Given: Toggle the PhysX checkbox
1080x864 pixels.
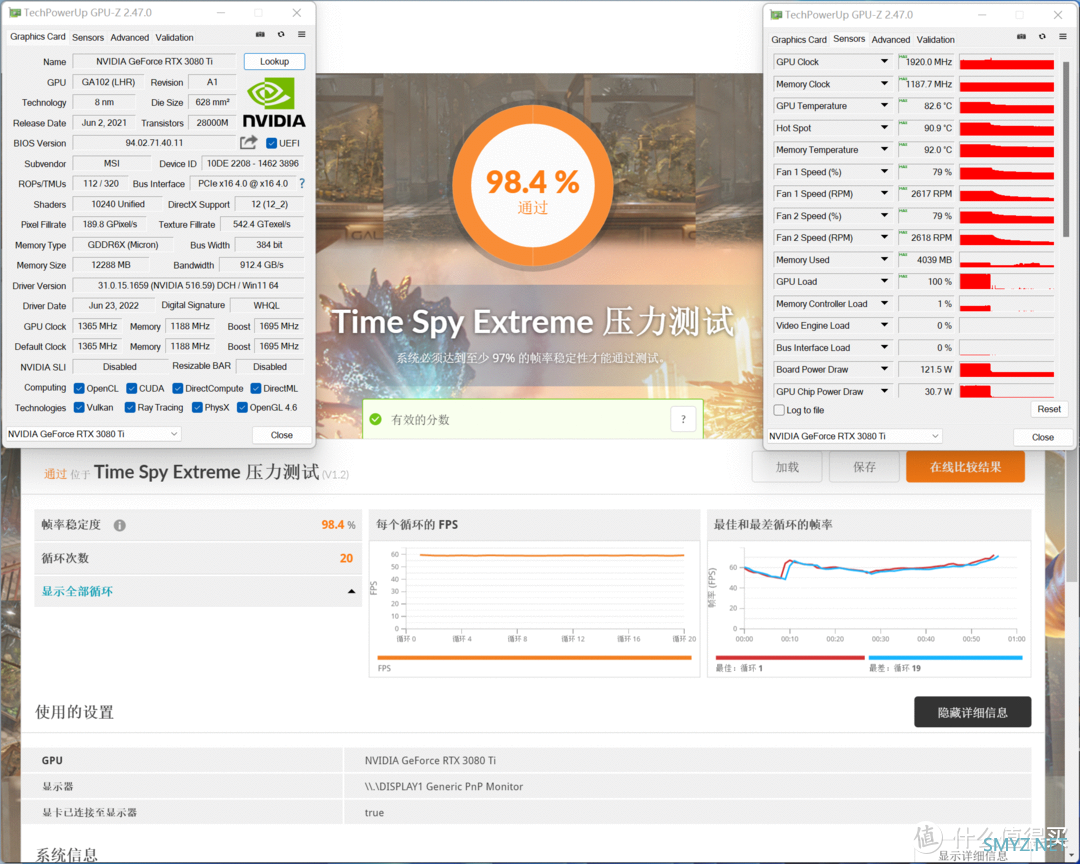Looking at the screenshot, I should (x=197, y=408).
